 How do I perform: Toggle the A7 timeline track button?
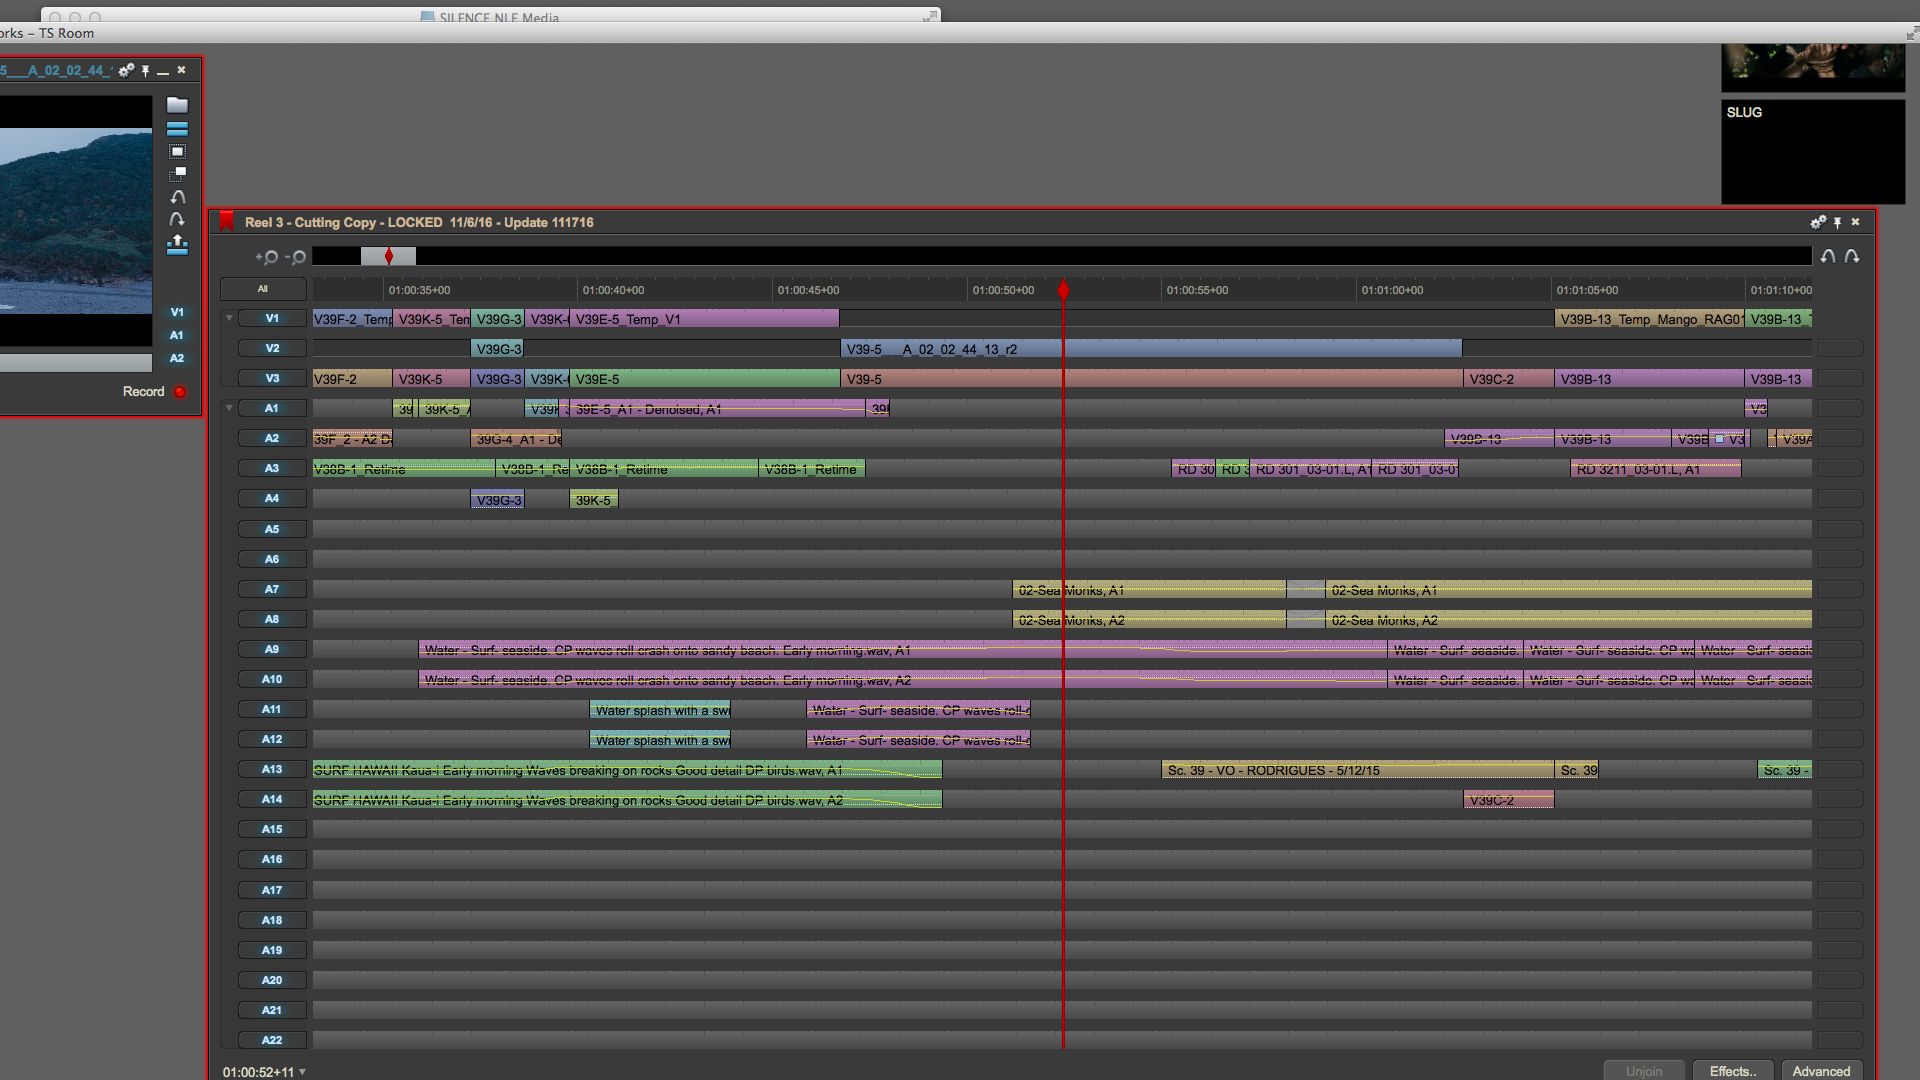pyautogui.click(x=272, y=589)
